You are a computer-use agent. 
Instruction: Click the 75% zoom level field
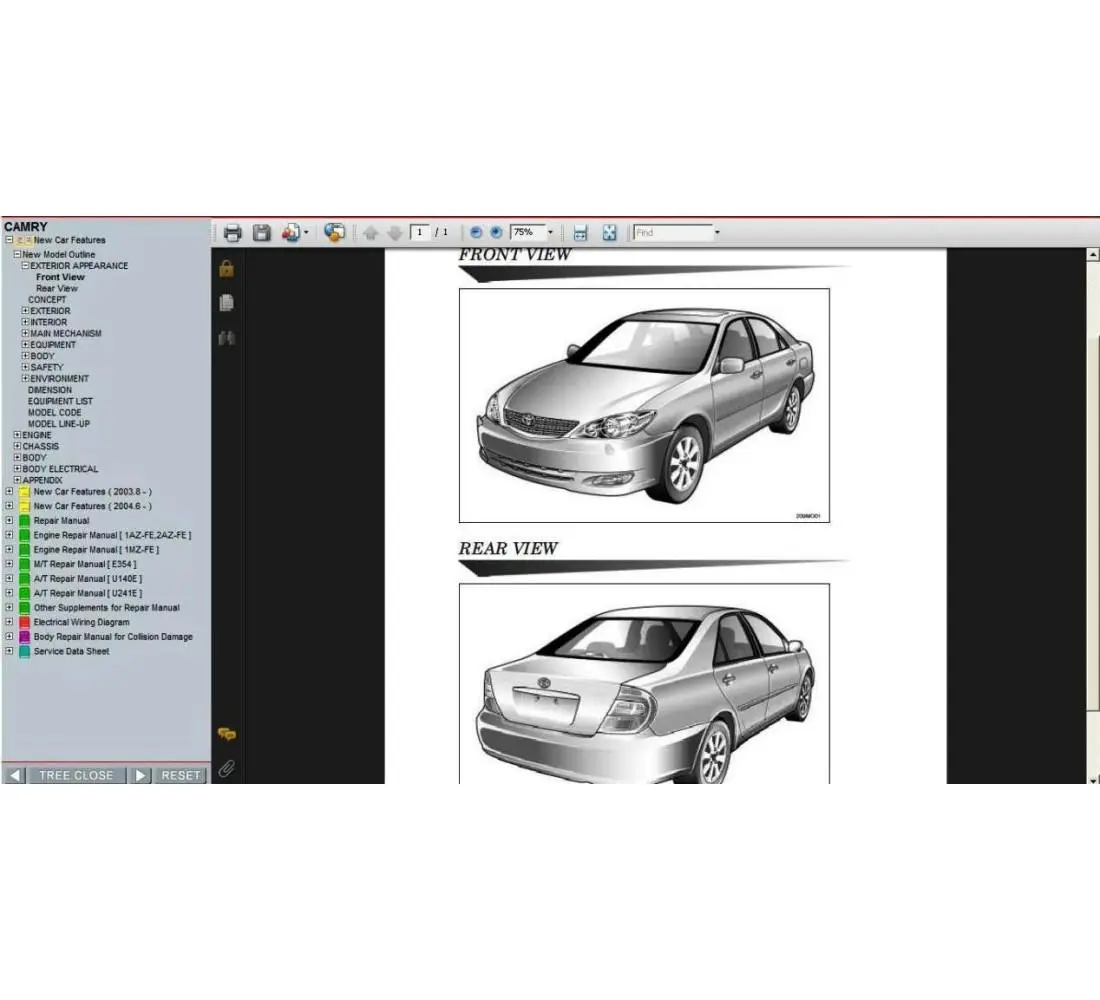528,232
